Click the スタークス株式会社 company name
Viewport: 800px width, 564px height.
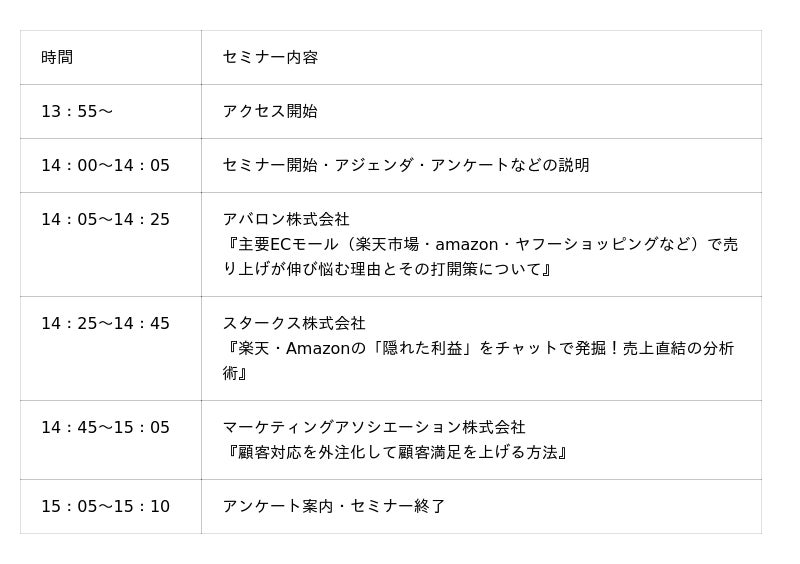(x=294, y=323)
